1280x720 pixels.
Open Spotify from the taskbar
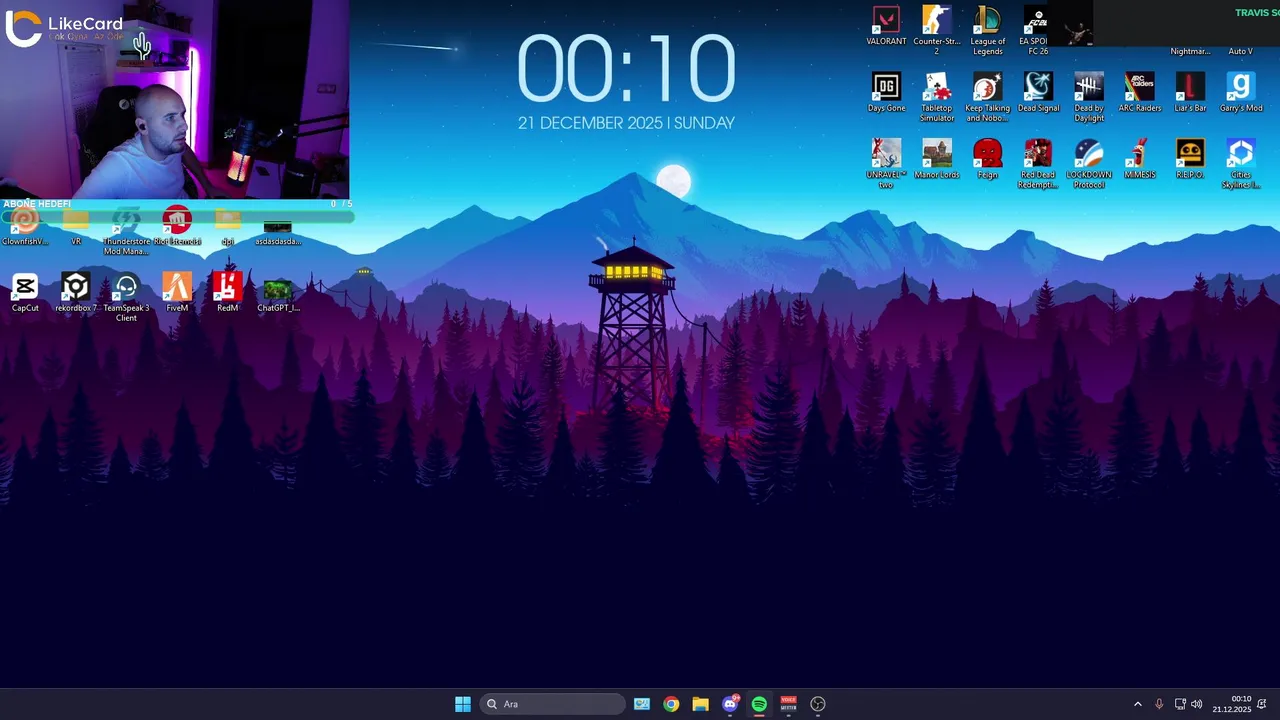759,704
